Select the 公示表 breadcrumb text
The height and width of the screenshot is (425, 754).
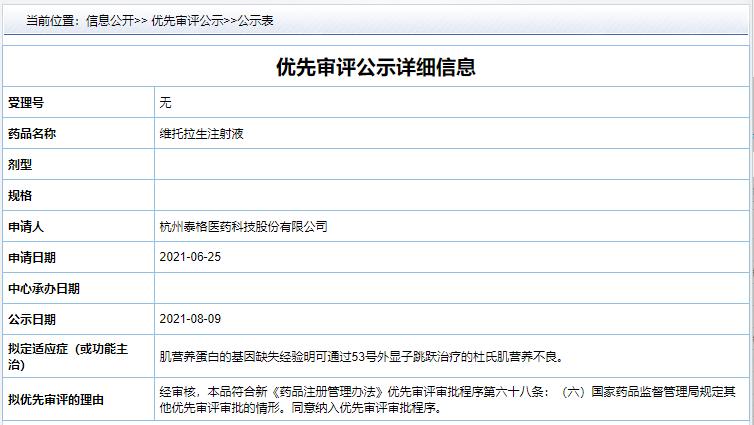255,21
